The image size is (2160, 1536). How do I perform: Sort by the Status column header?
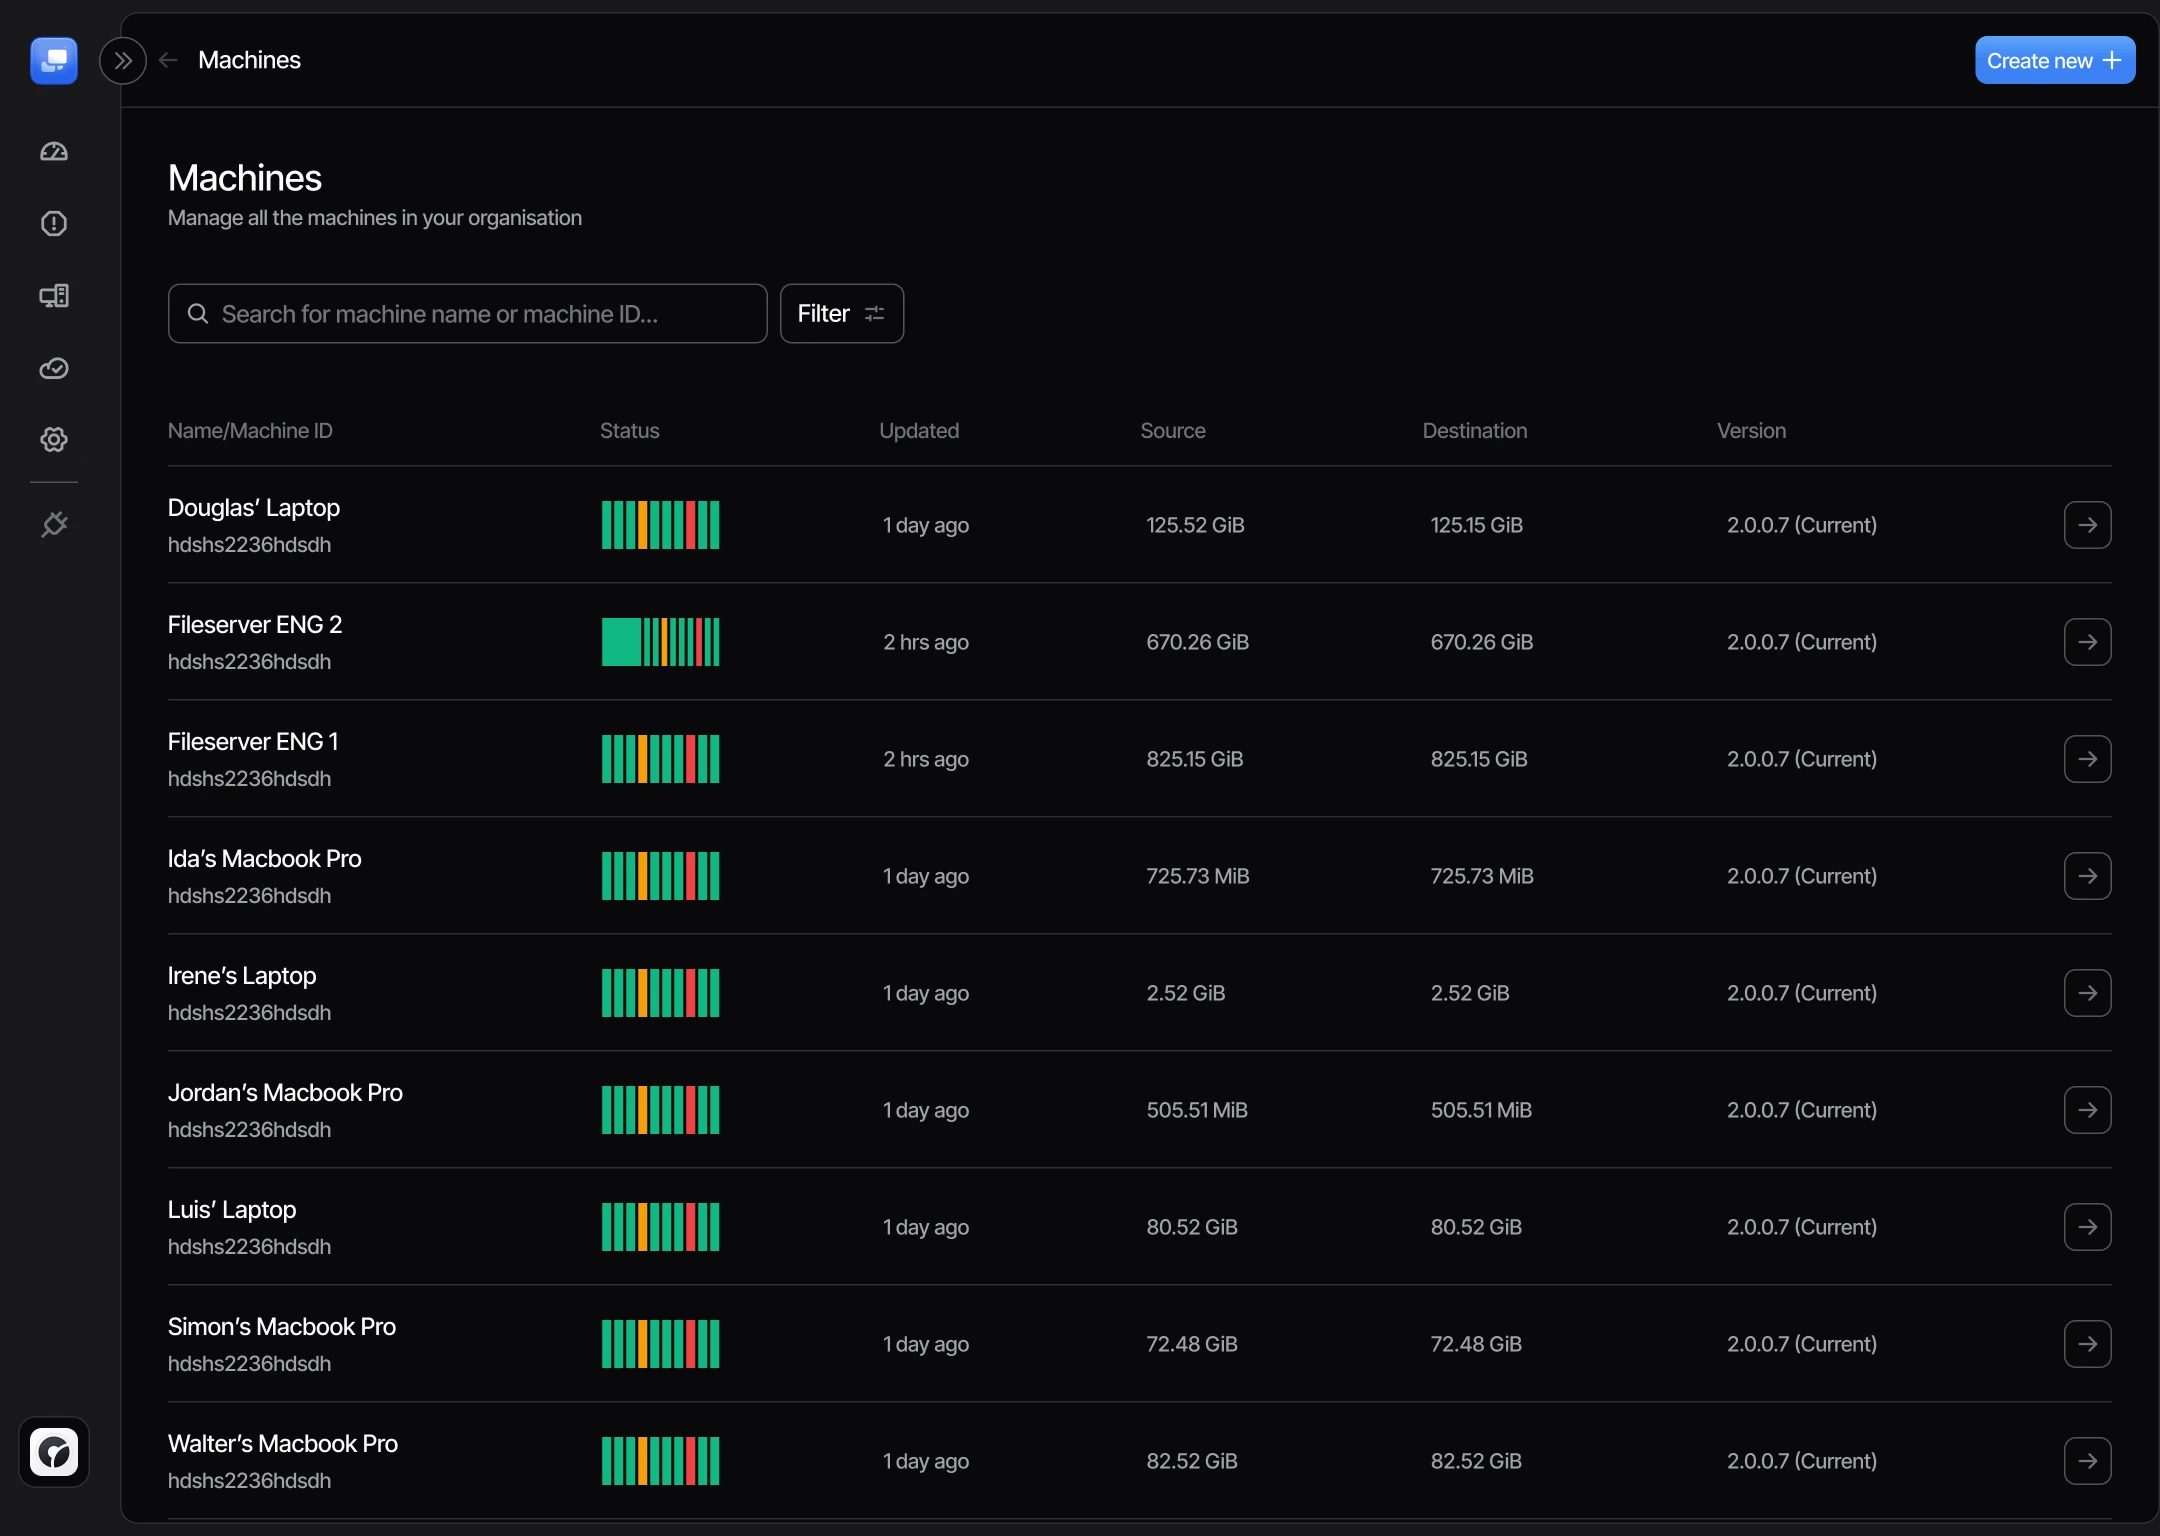(x=629, y=431)
